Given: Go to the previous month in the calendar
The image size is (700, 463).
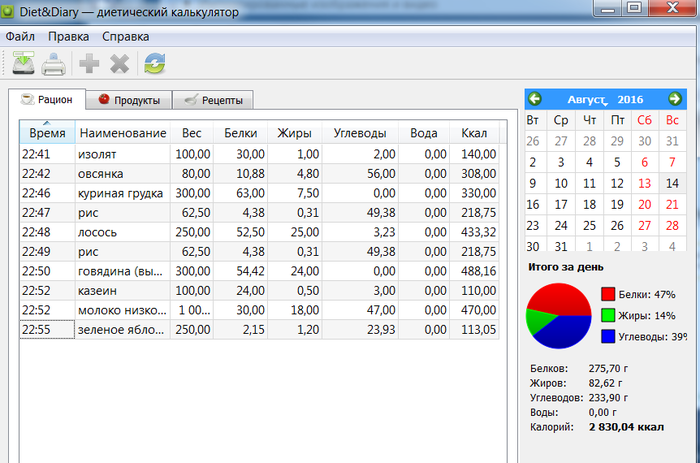Looking at the screenshot, I should coord(535,99).
